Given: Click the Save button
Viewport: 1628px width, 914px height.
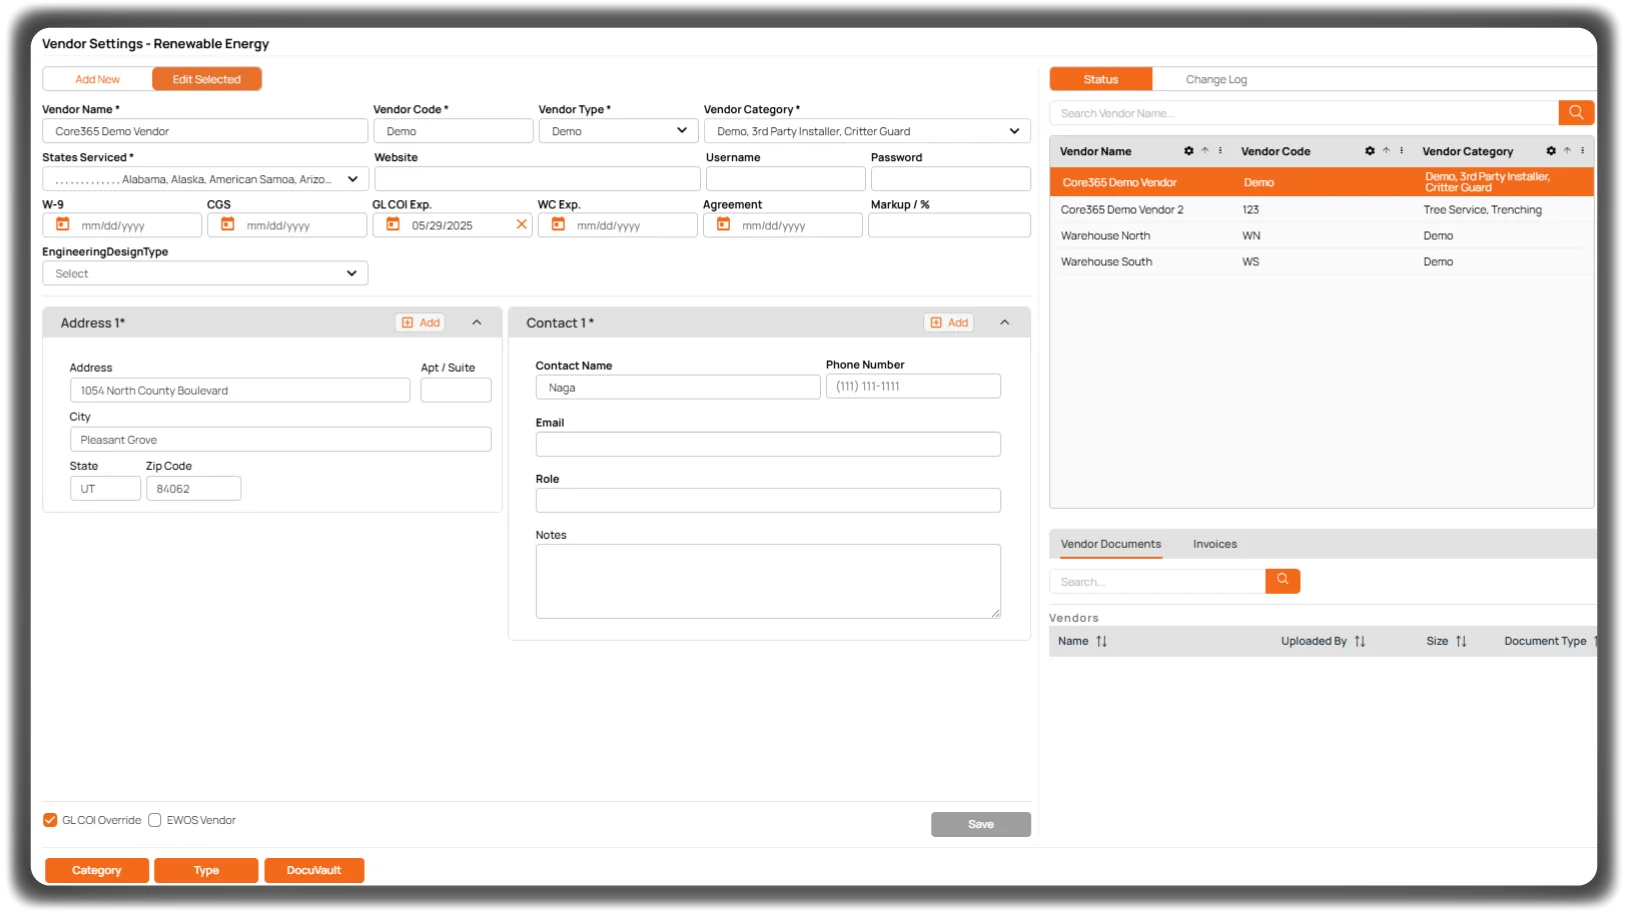Looking at the screenshot, I should point(981,824).
